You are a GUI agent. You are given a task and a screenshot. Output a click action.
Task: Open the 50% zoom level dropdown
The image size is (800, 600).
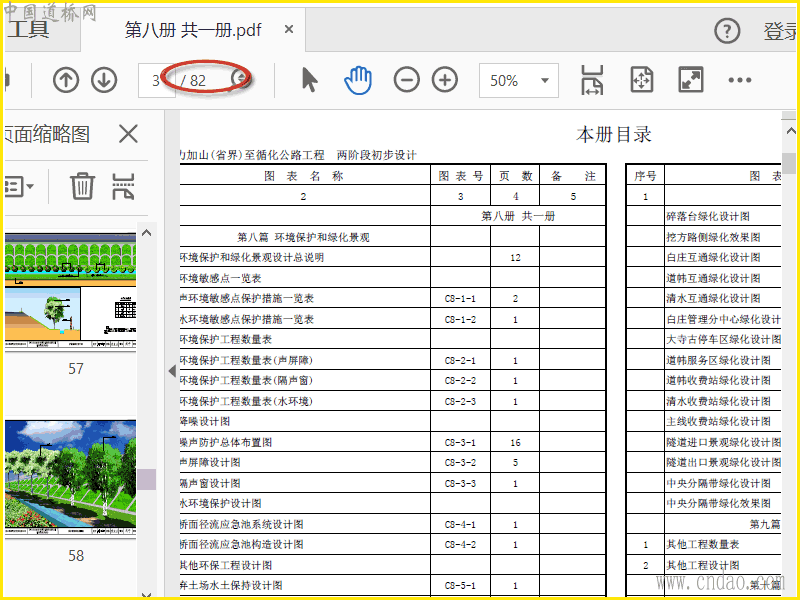(x=519, y=80)
